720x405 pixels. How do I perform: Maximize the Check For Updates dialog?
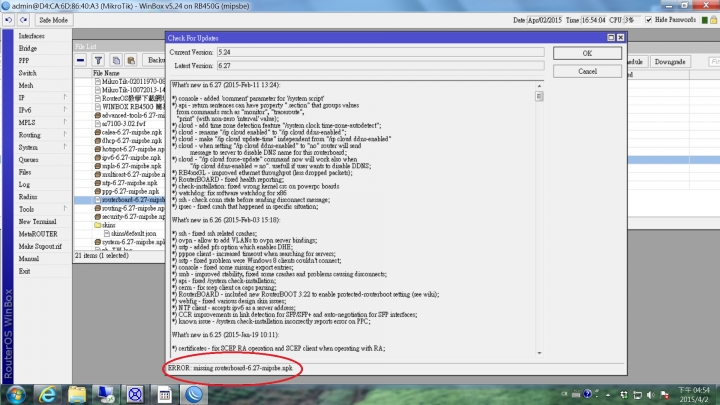611,38
